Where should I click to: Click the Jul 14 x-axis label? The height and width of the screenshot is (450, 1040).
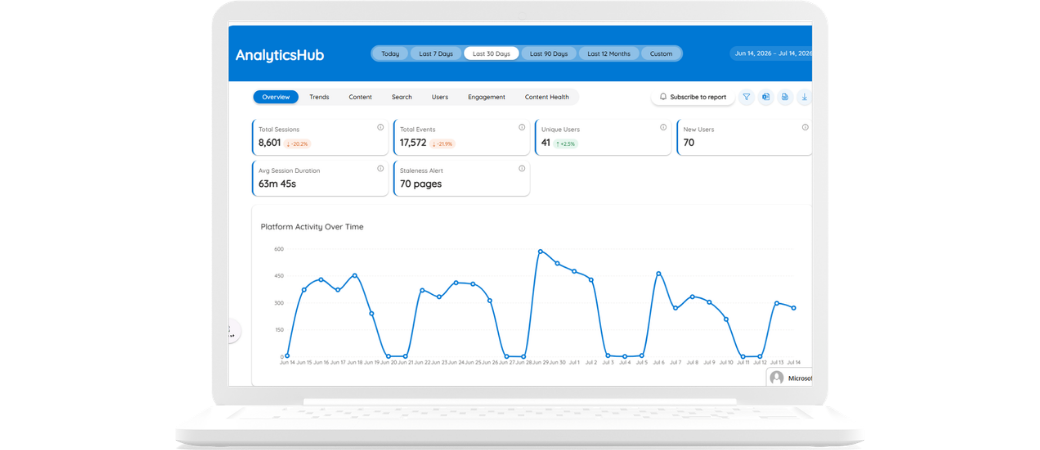coord(795,363)
